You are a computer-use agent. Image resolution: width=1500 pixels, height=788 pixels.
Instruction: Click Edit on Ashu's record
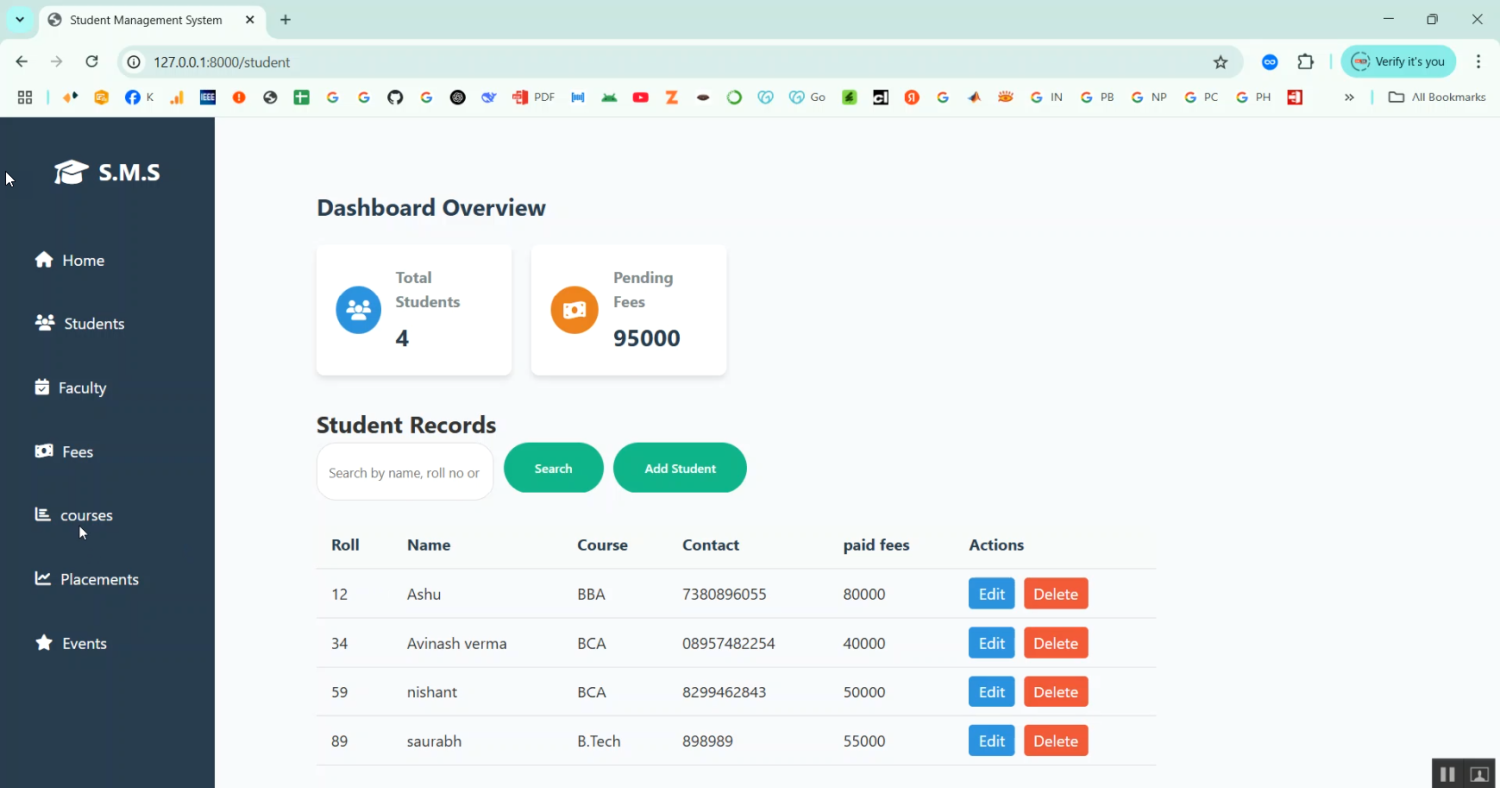click(991, 593)
